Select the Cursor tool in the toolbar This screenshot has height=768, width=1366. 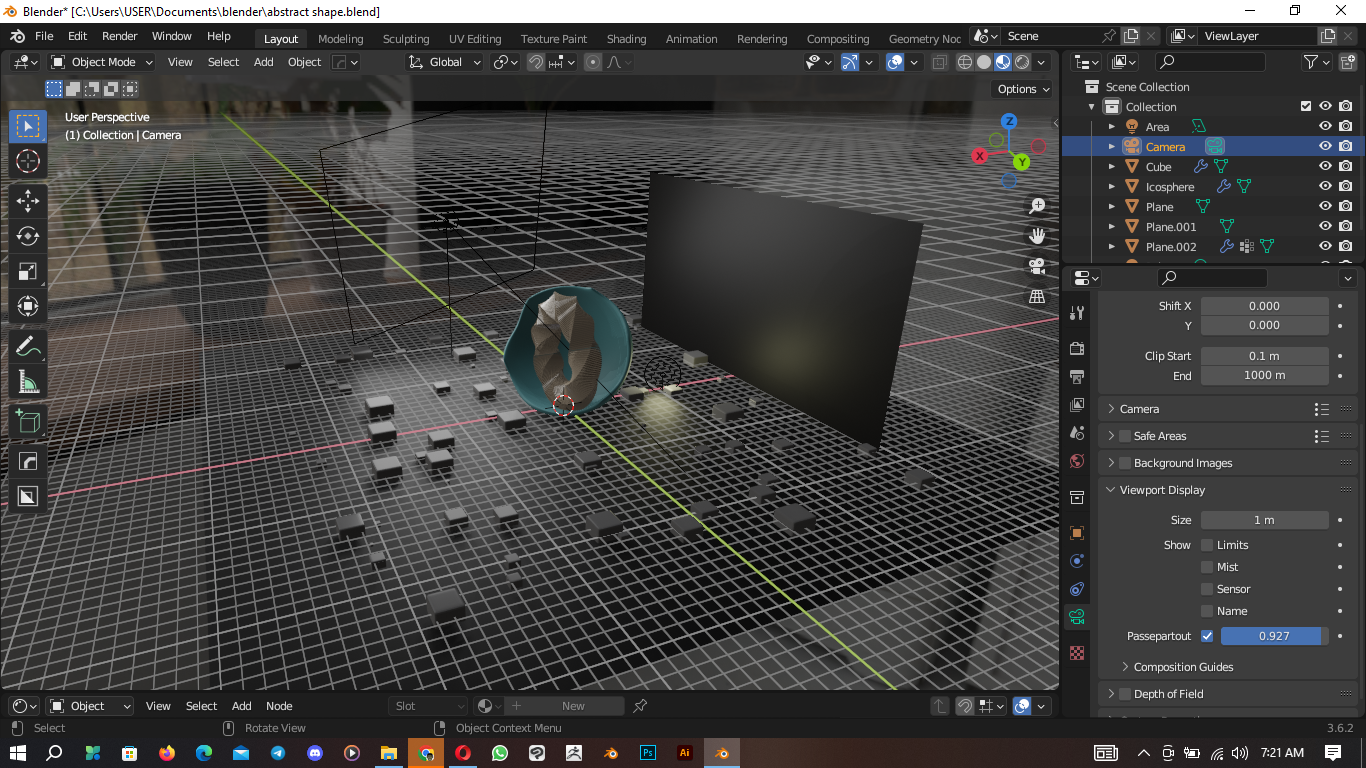tap(28, 161)
